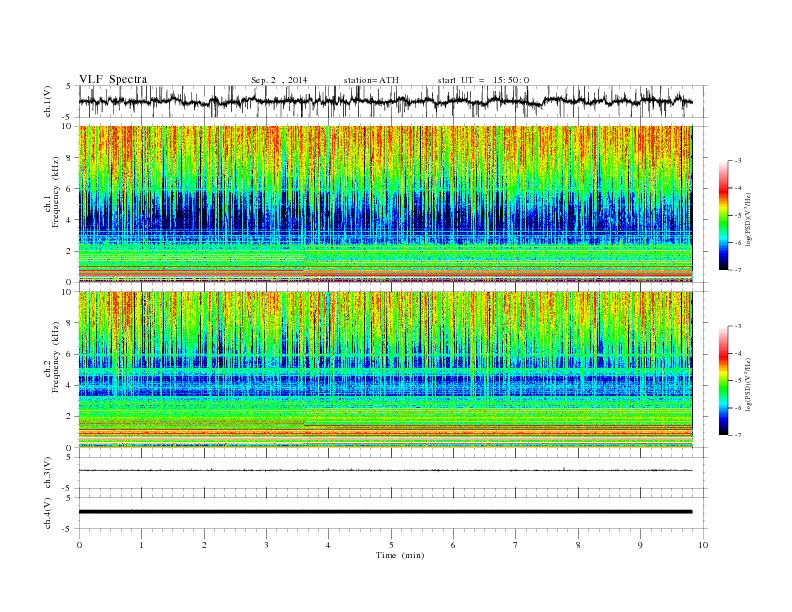
Task: Click the "-3" tick on ch.1 color bar
Action: coord(737,161)
